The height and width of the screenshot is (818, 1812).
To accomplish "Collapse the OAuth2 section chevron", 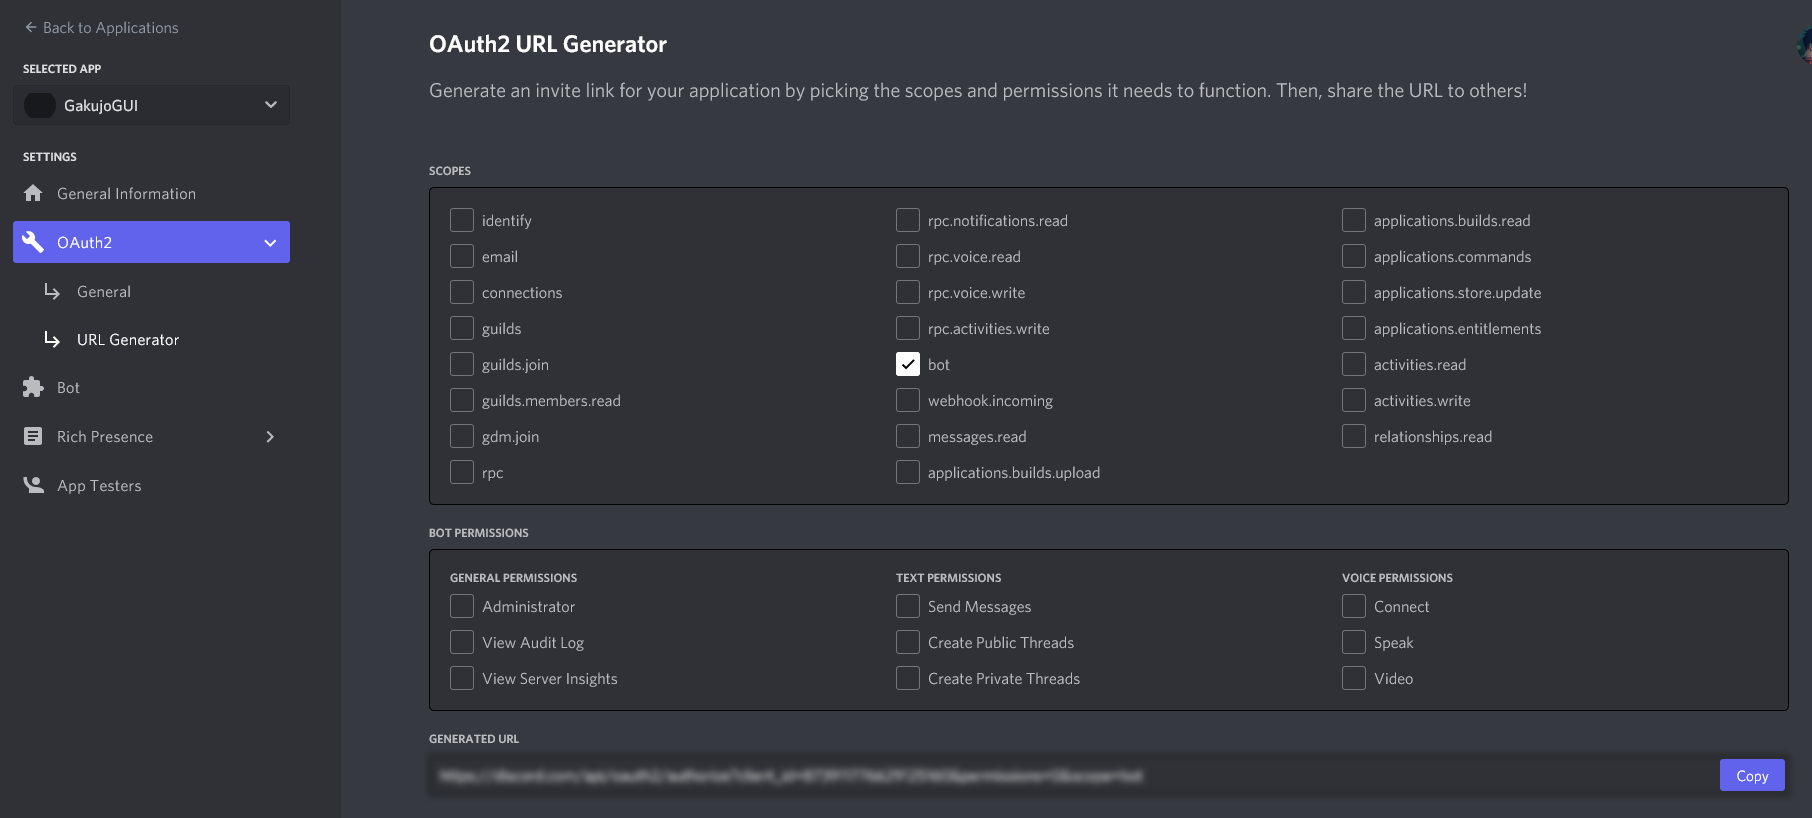I will (x=270, y=243).
